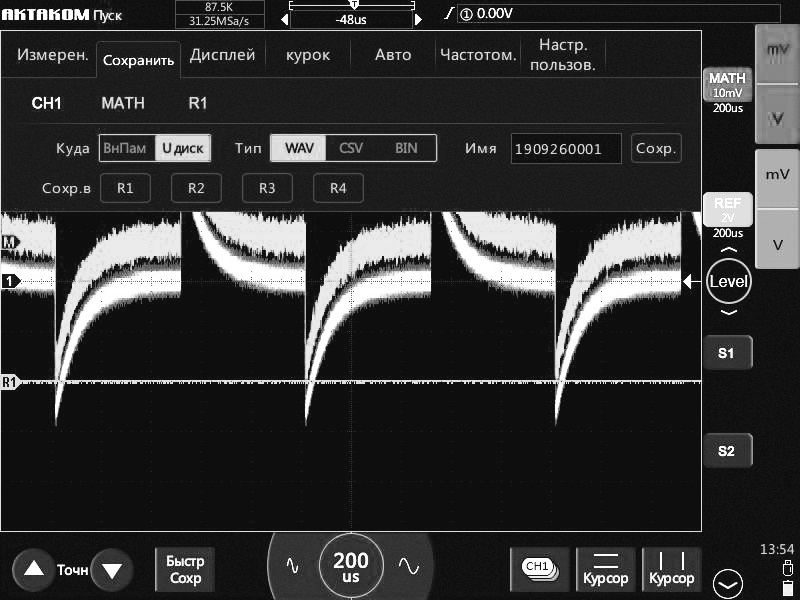Click the Сохр. save button

[x=656, y=148]
